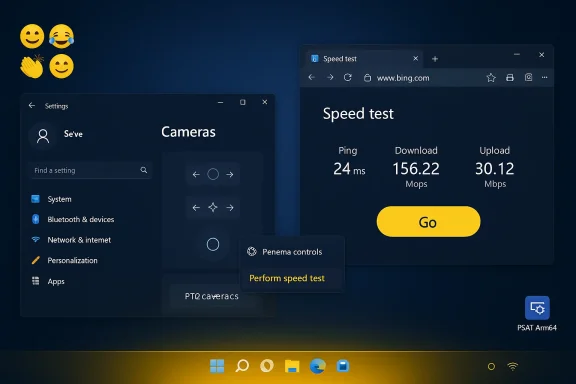Open Bluetooth & devices settings
Viewport: 576px width, 384px height.
(x=80, y=219)
